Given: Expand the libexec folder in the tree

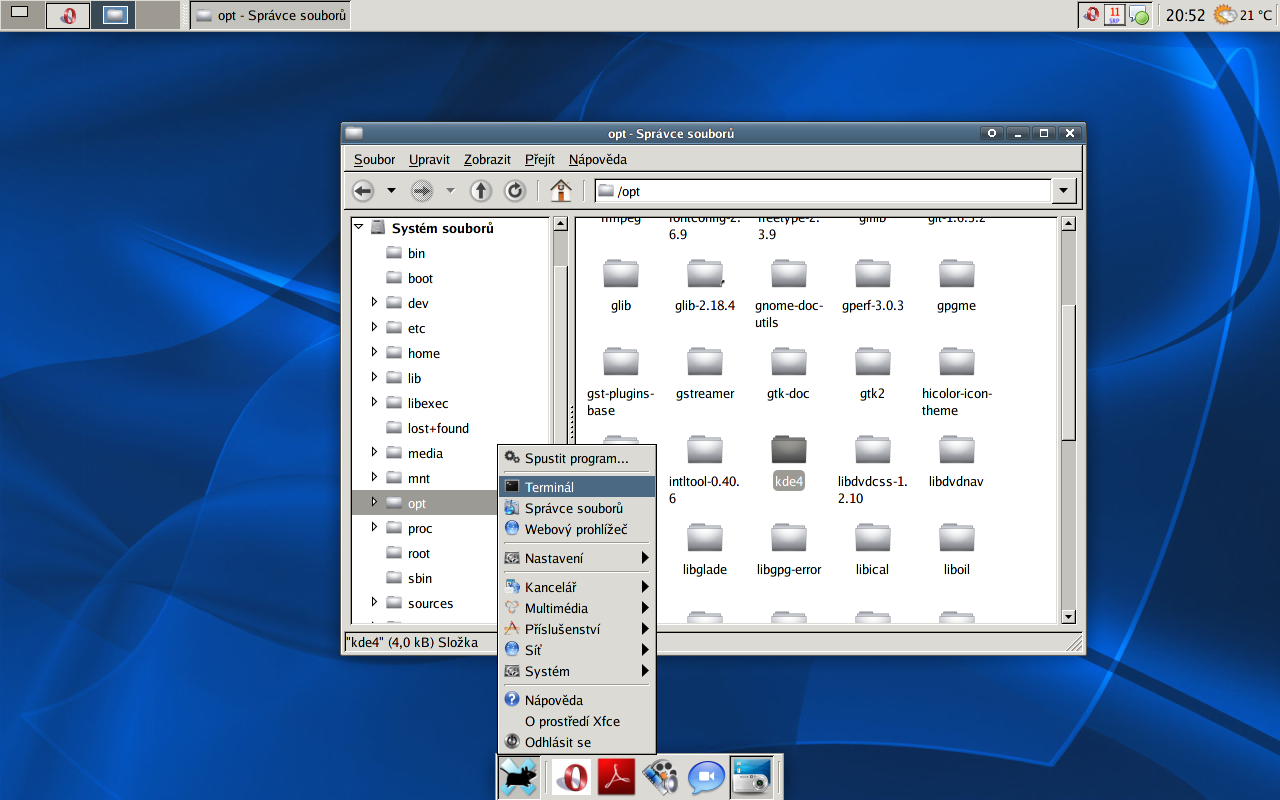Looking at the screenshot, I should tap(374, 402).
